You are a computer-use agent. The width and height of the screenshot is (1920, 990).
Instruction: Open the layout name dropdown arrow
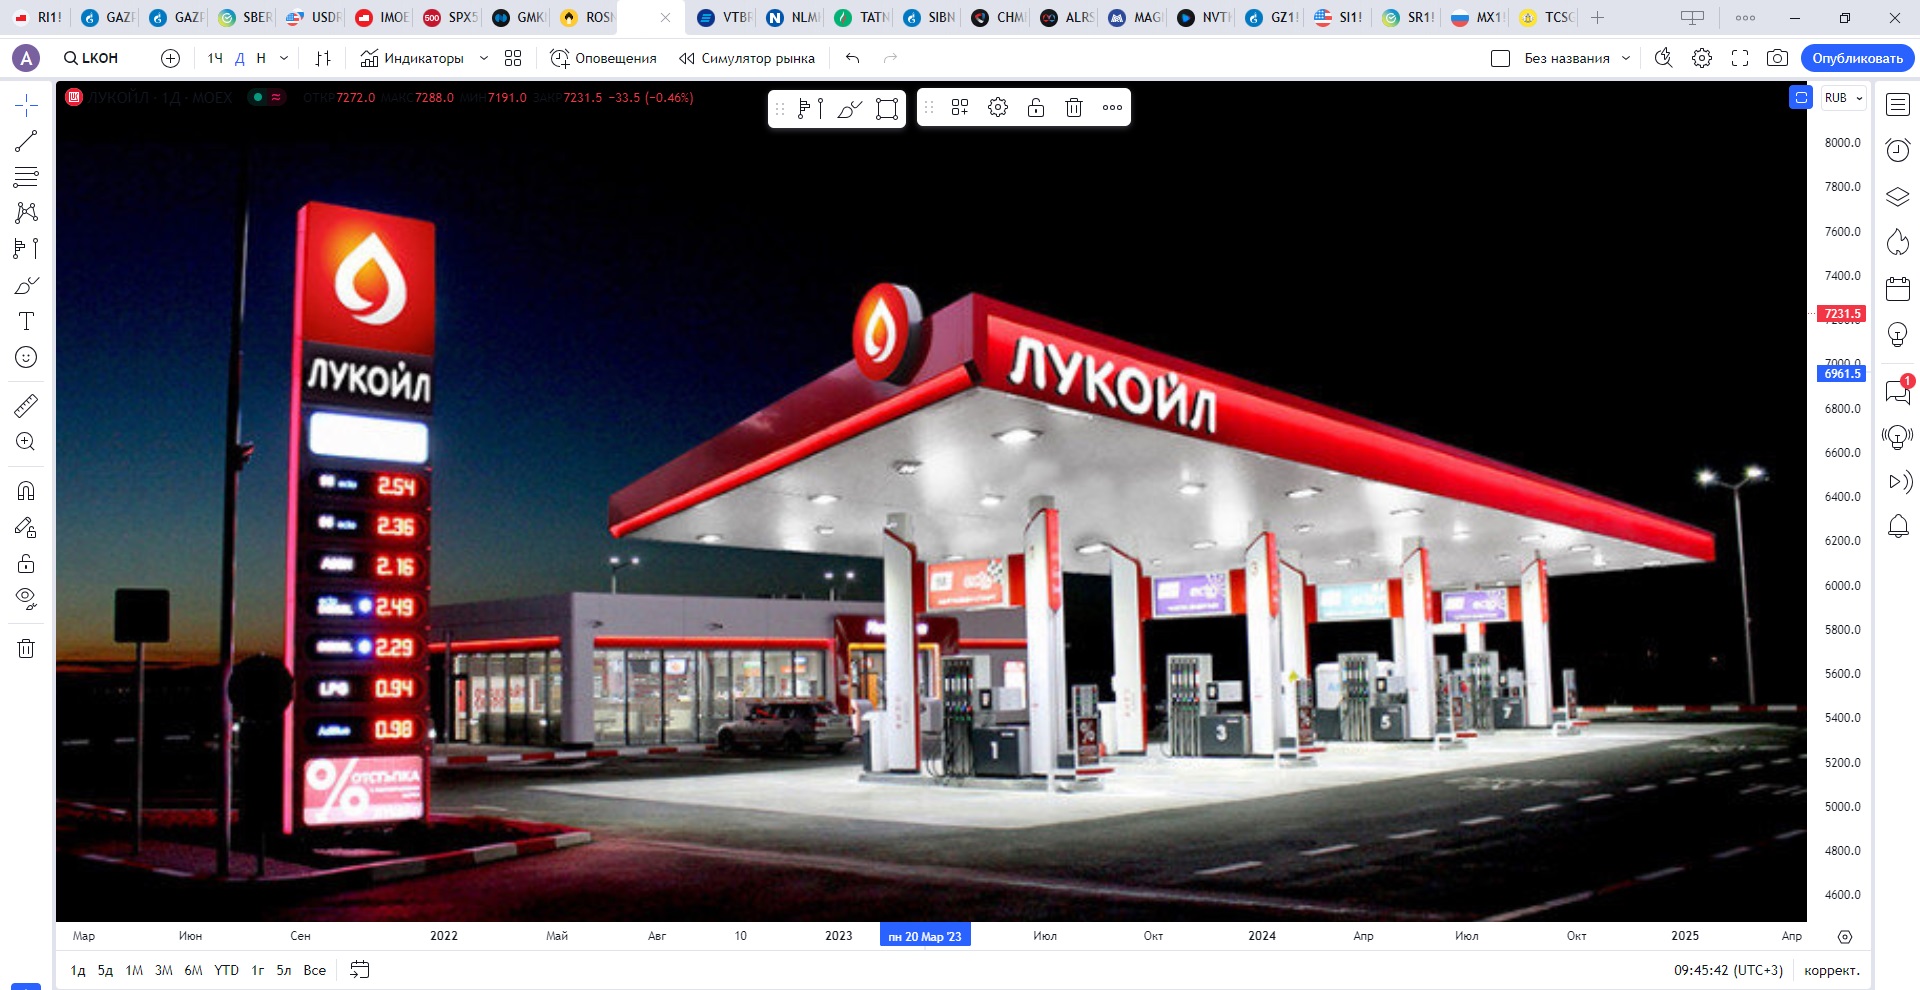tap(1626, 58)
